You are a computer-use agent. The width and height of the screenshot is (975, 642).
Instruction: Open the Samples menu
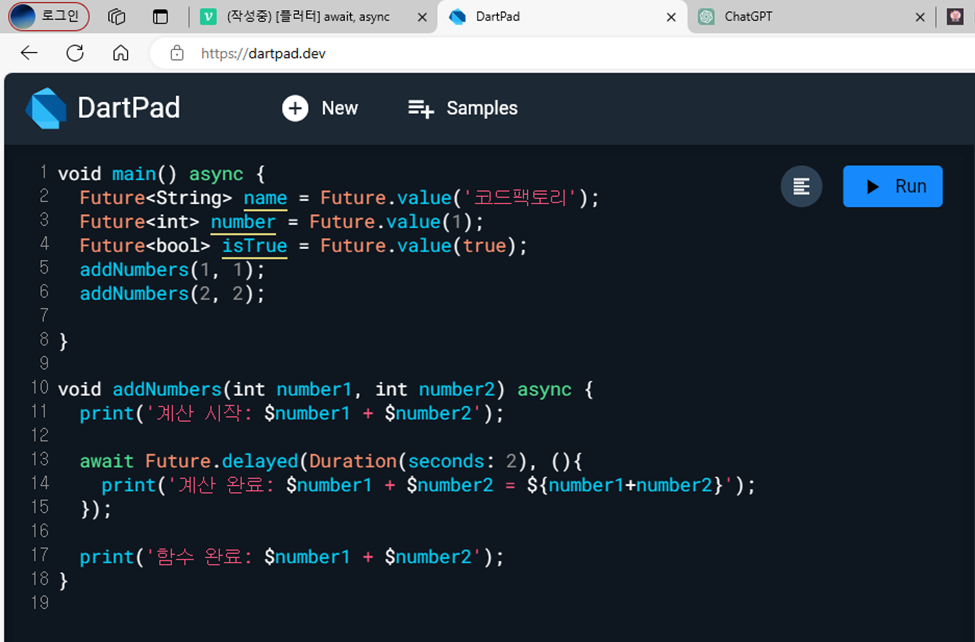click(463, 108)
